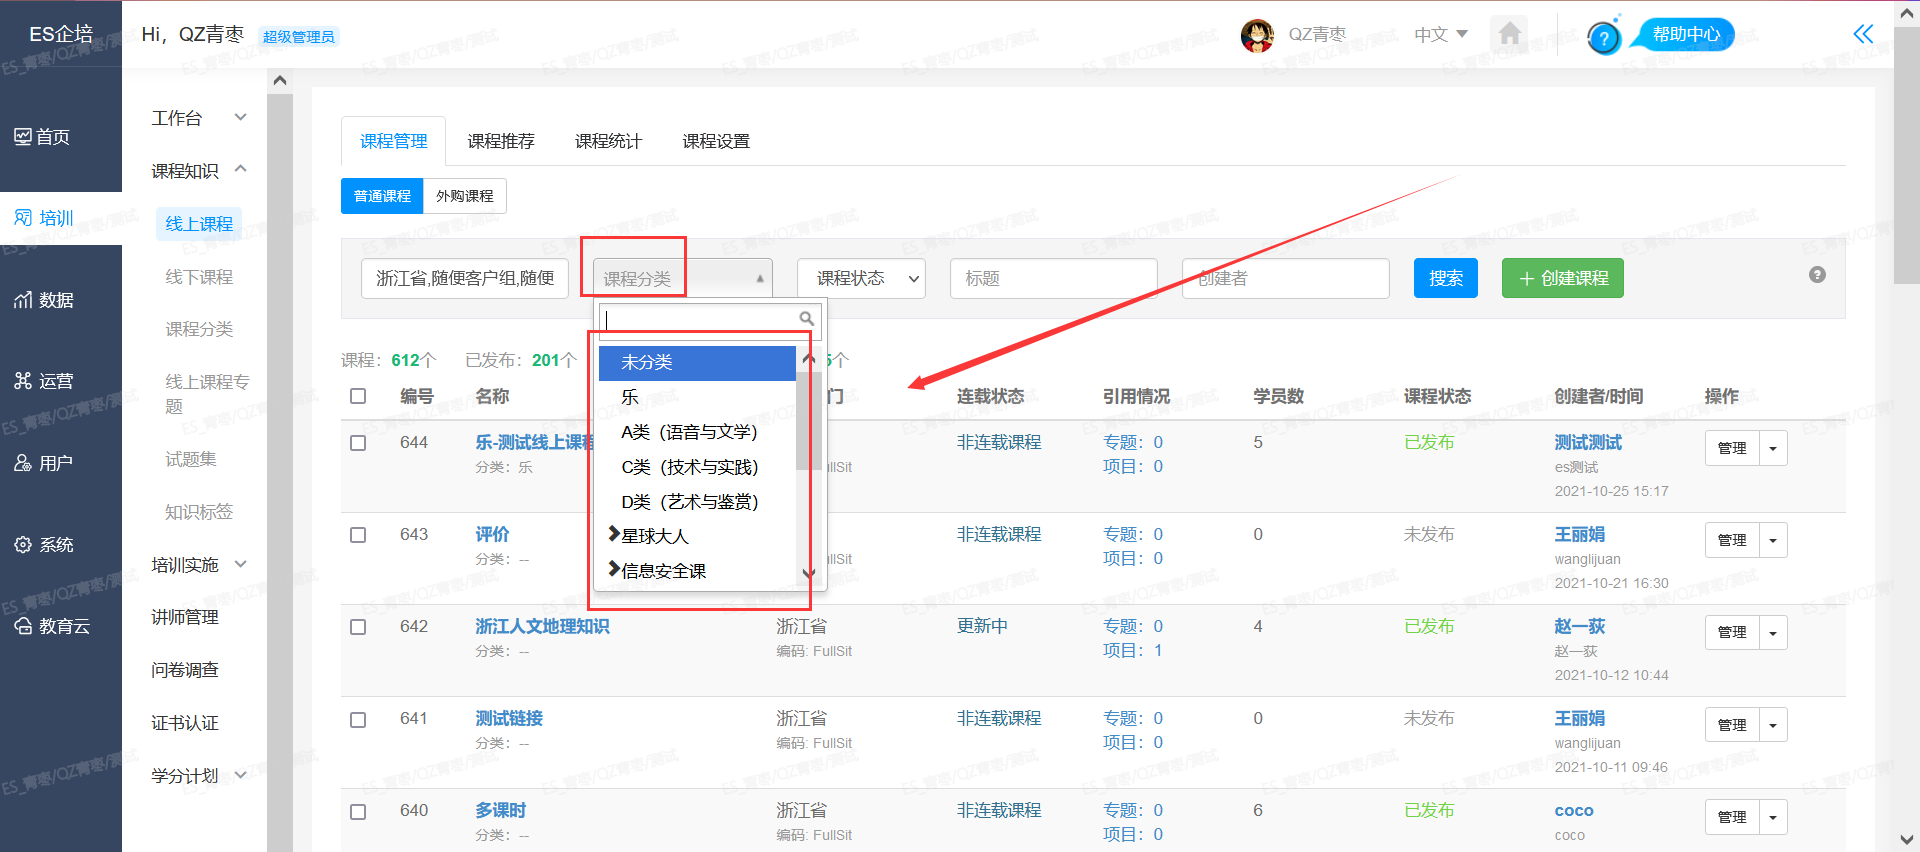Click the organization filter 浙江省,随便客户组 field

pos(465,278)
